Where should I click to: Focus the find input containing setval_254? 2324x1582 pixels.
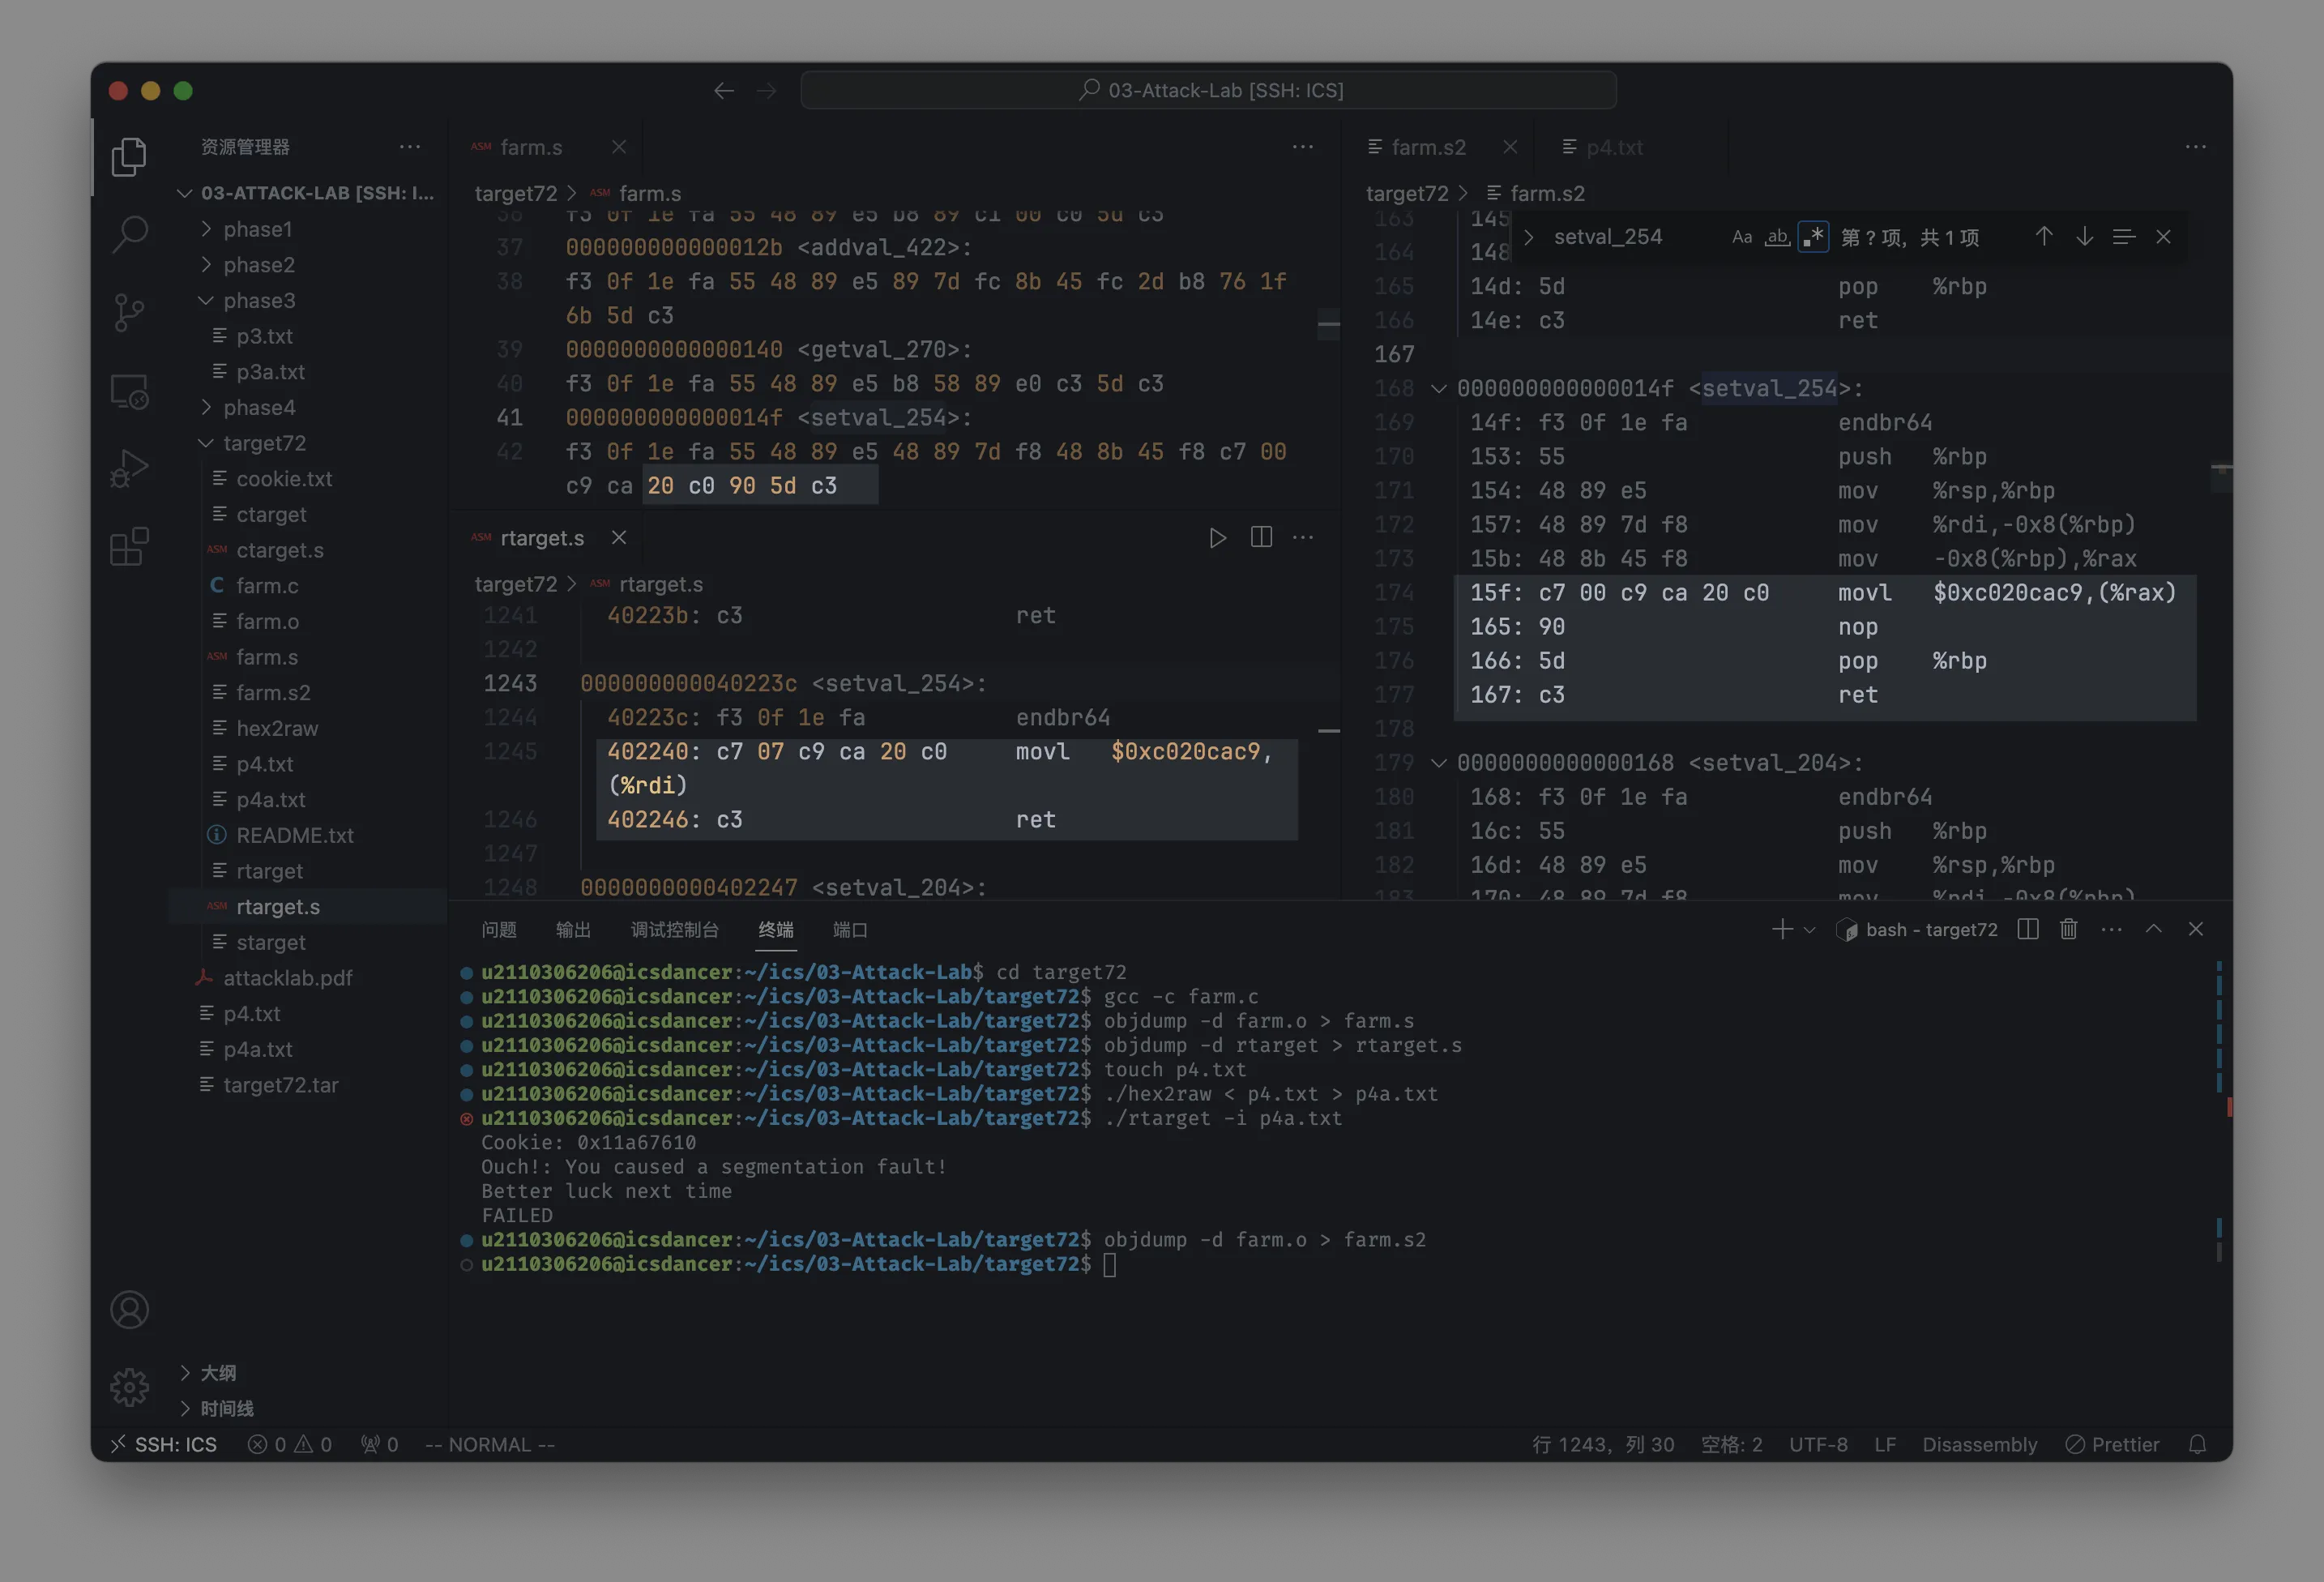[x=1635, y=237]
